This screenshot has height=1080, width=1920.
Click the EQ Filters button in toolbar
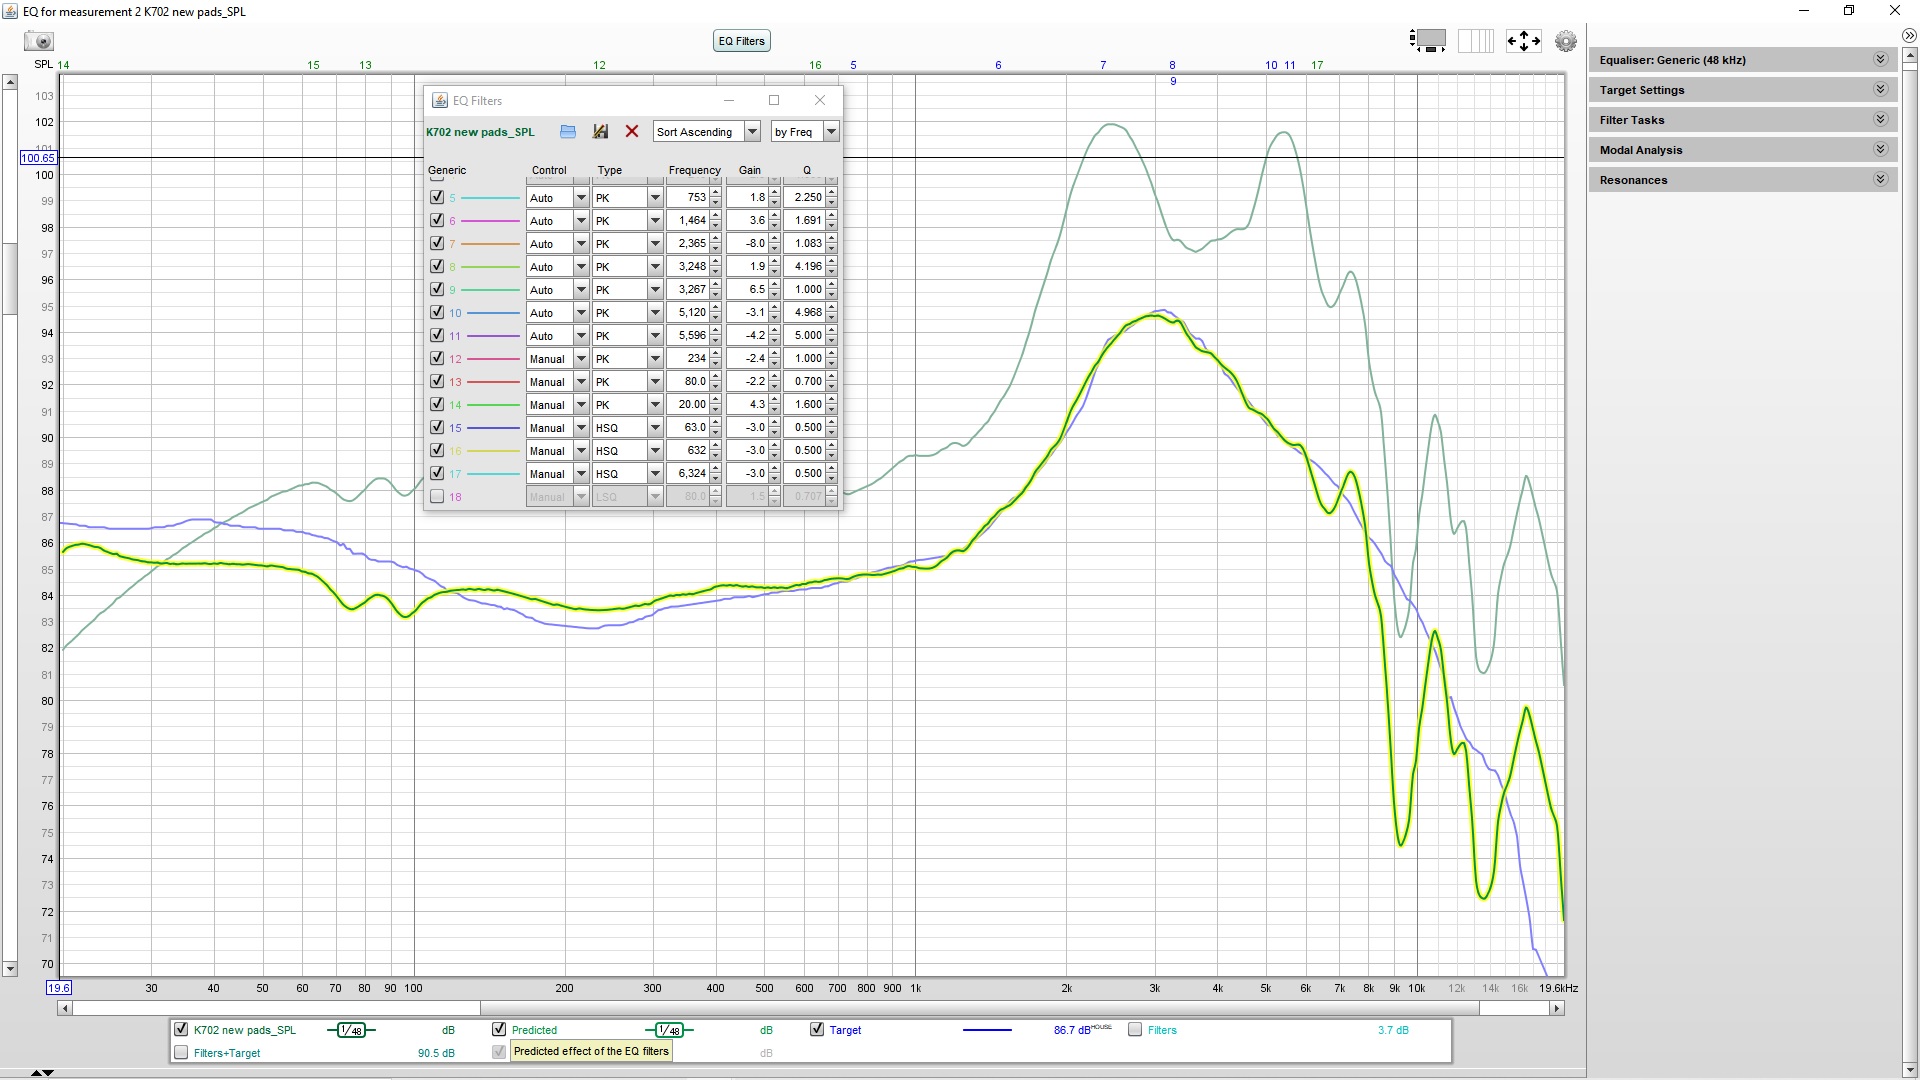(740, 41)
